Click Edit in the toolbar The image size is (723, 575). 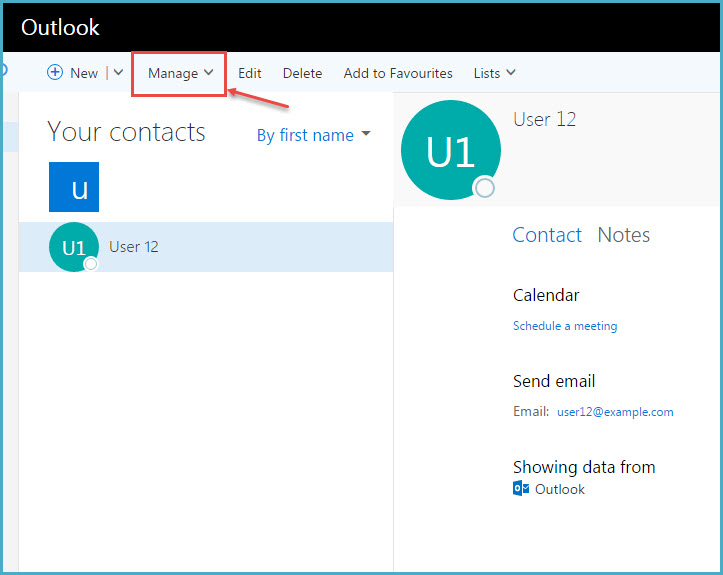pyautogui.click(x=249, y=73)
